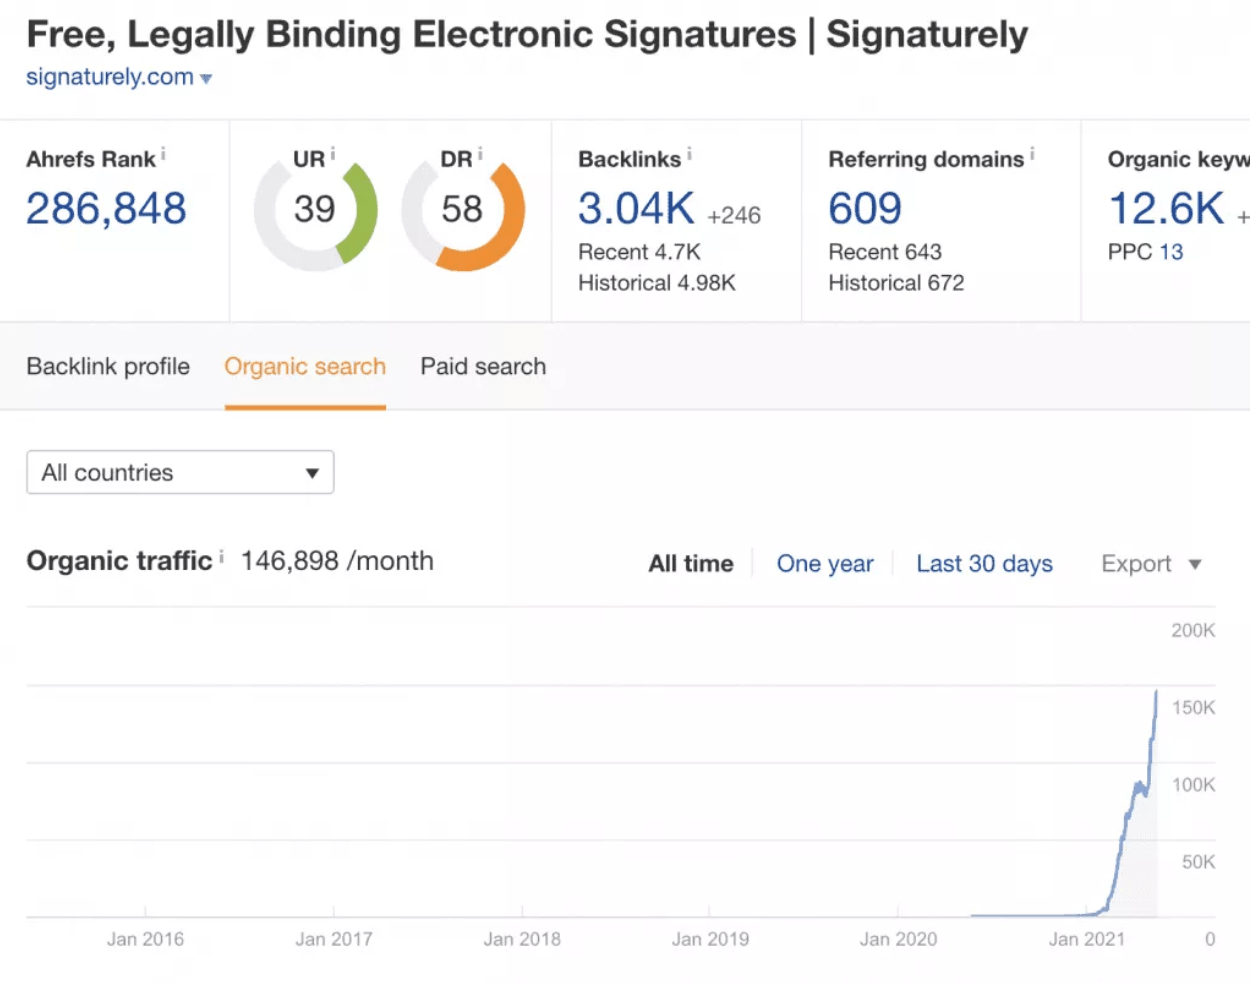Switch to the Backlink profile tab
The height and width of the screenshot is (983, 1250).
click(x=108, y=366)
